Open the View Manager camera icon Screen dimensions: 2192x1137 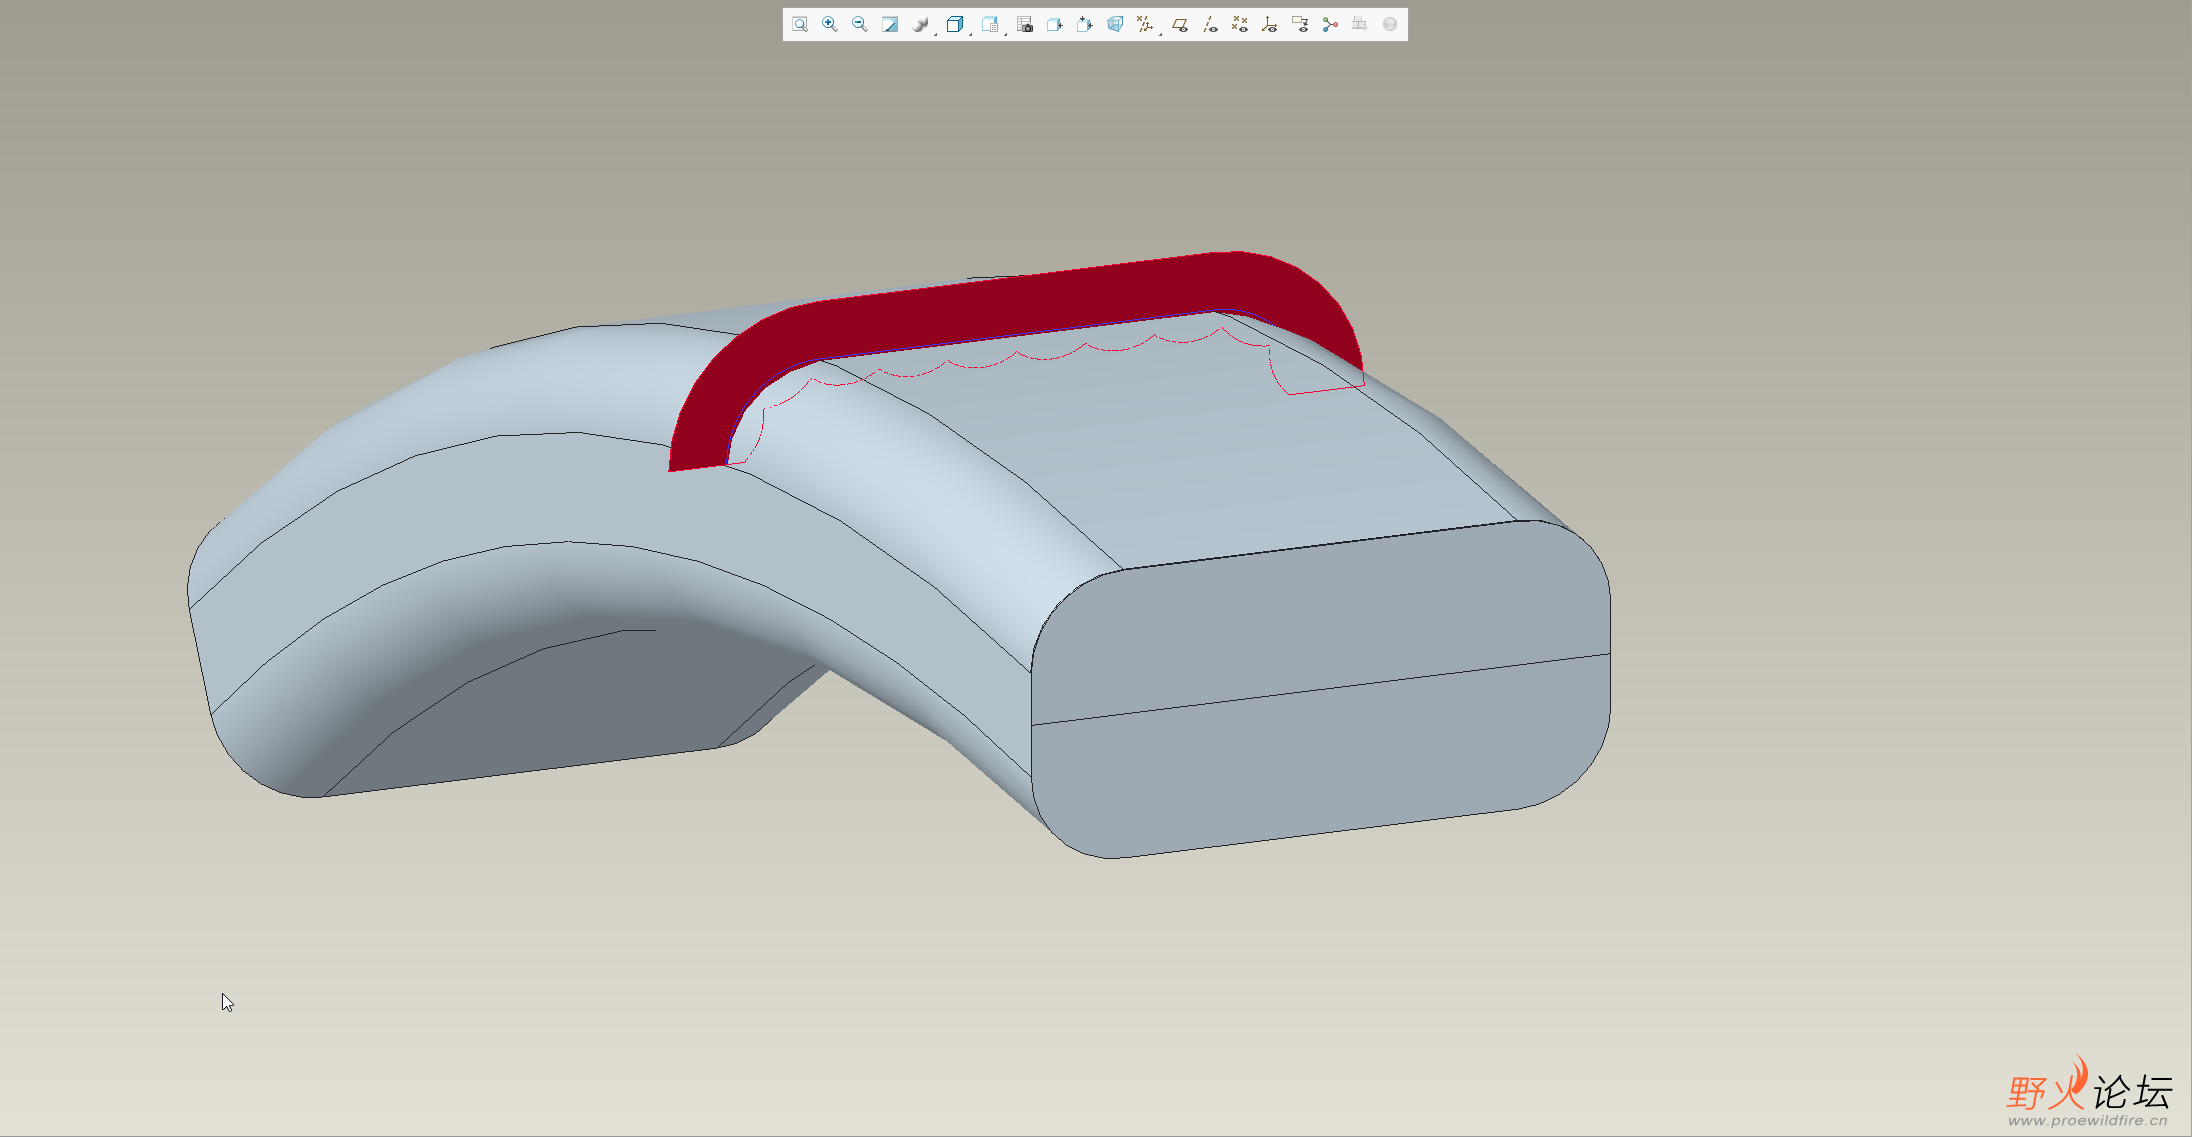1025,25
